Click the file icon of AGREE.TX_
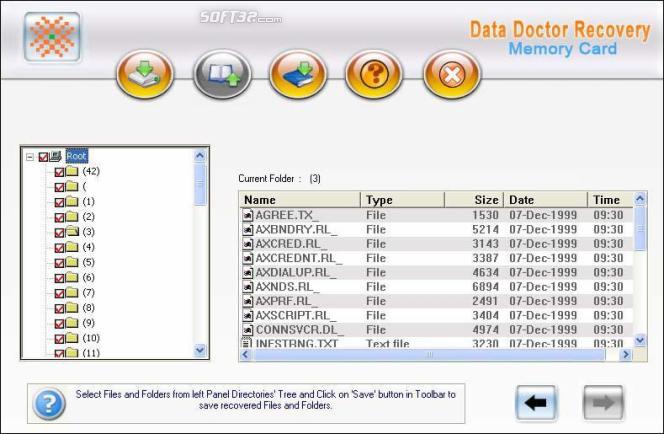The width and height of the screenshot is (664, 434). tap(247, 216)
